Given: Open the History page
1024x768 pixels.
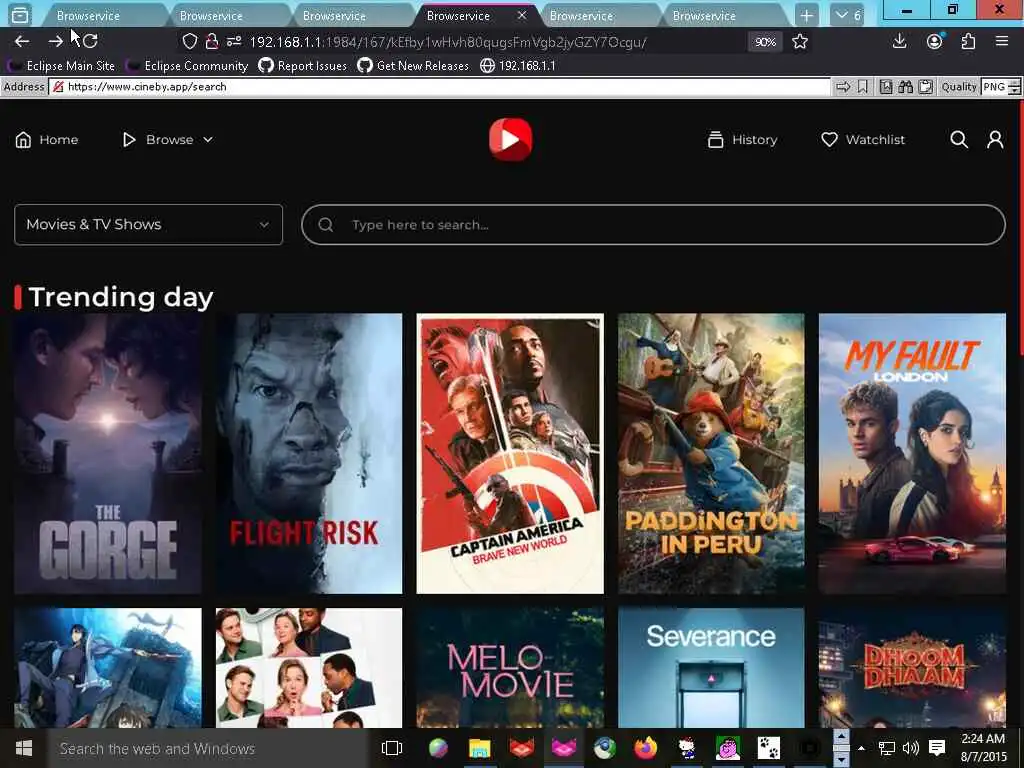Looking at the screenshot, I should (x=743, y=140).
